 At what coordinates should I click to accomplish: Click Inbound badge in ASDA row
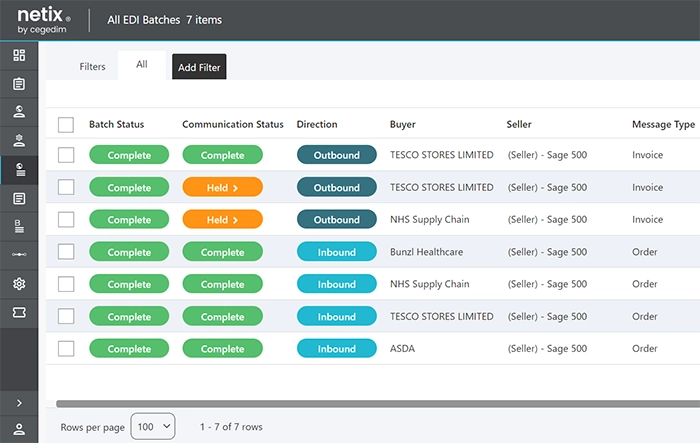[337, 348]
